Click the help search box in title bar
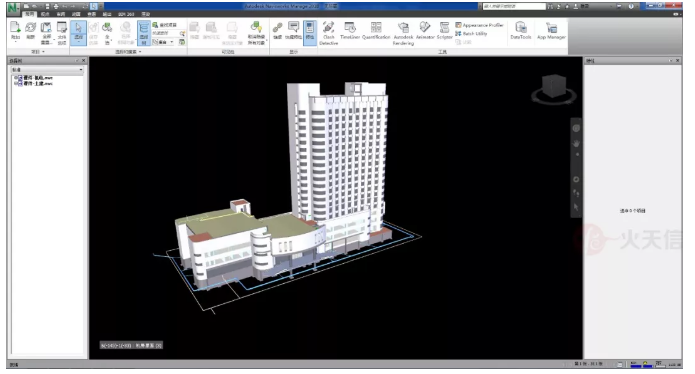This screenshot has width=695, height=374. coord(514,6)
